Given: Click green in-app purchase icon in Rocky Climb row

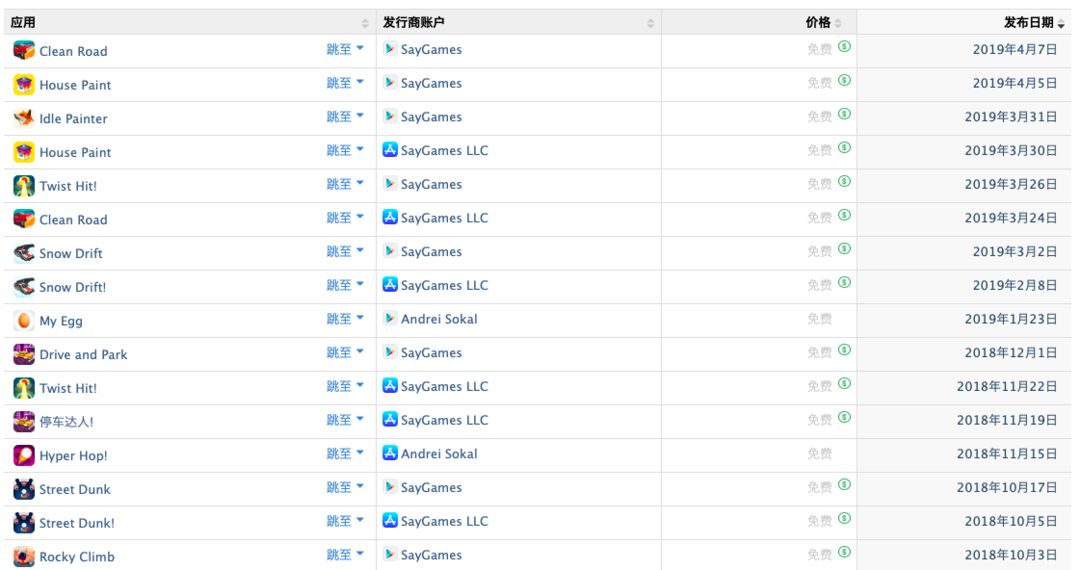Looking at the screenshot, I should (x=844, y=552).
